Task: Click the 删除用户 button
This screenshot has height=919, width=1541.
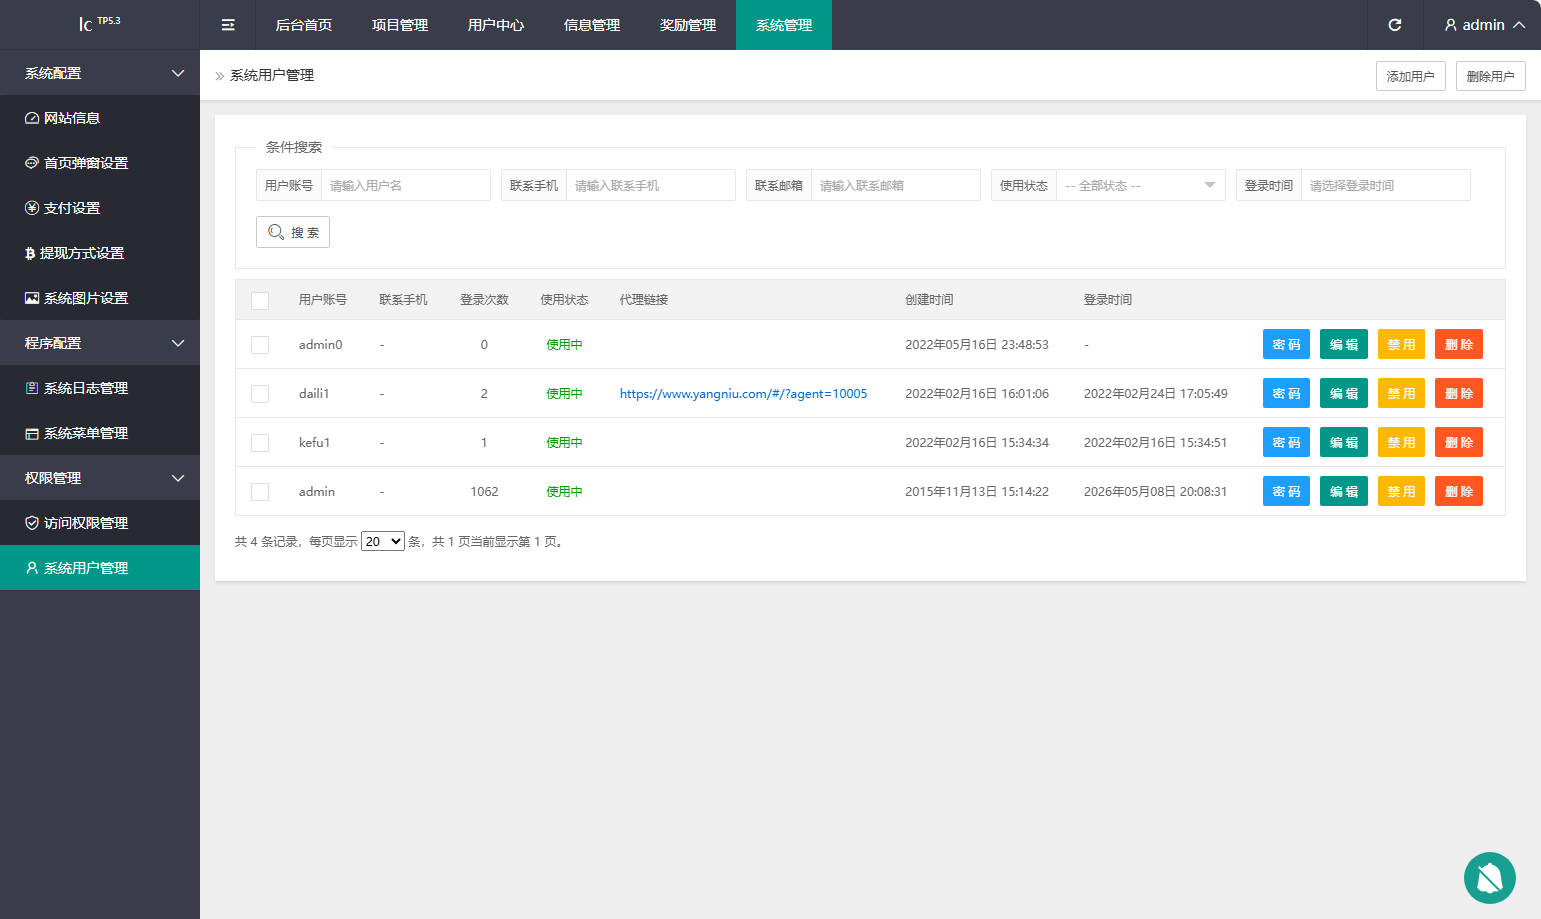Action: (1490, 76)
